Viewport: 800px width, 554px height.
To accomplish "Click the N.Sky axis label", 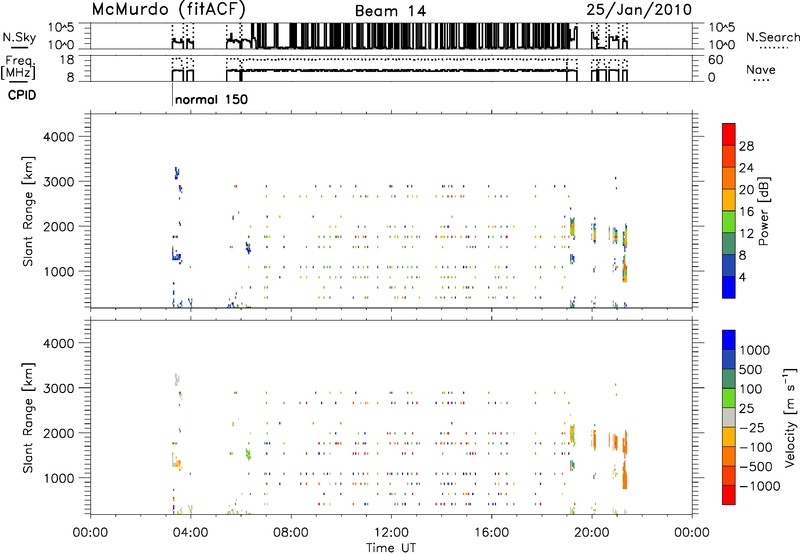I will 19,37.
